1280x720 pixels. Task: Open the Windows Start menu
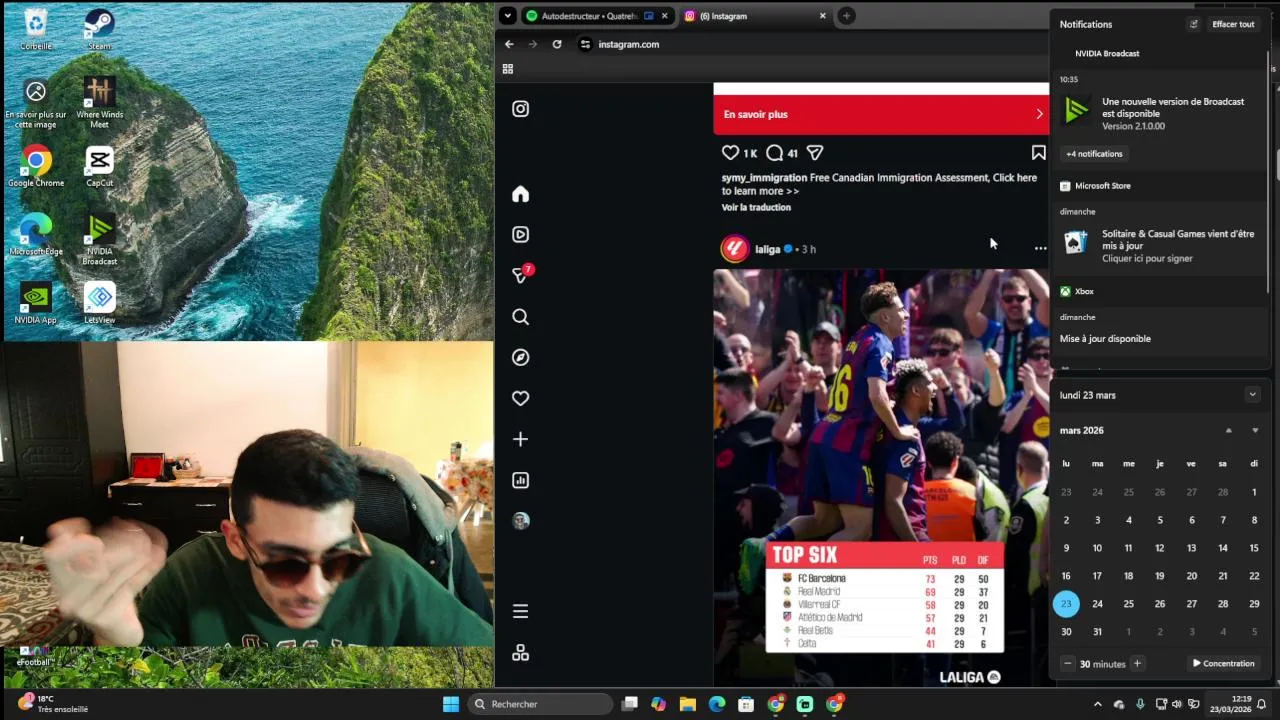tap(451, 704)
